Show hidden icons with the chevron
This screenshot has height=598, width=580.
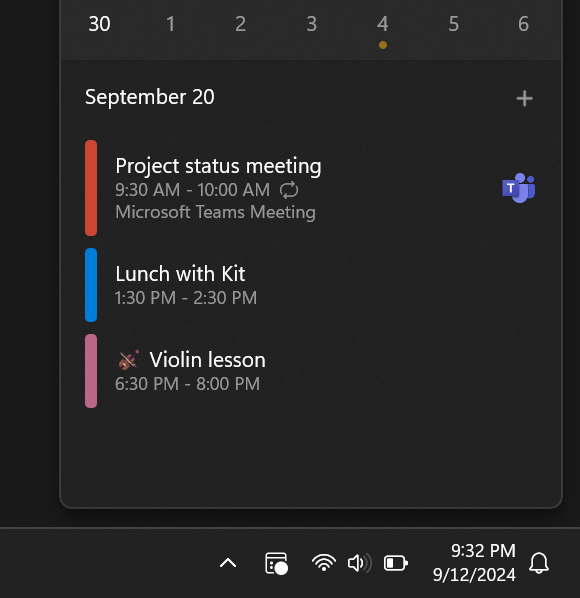coord(228,563)
